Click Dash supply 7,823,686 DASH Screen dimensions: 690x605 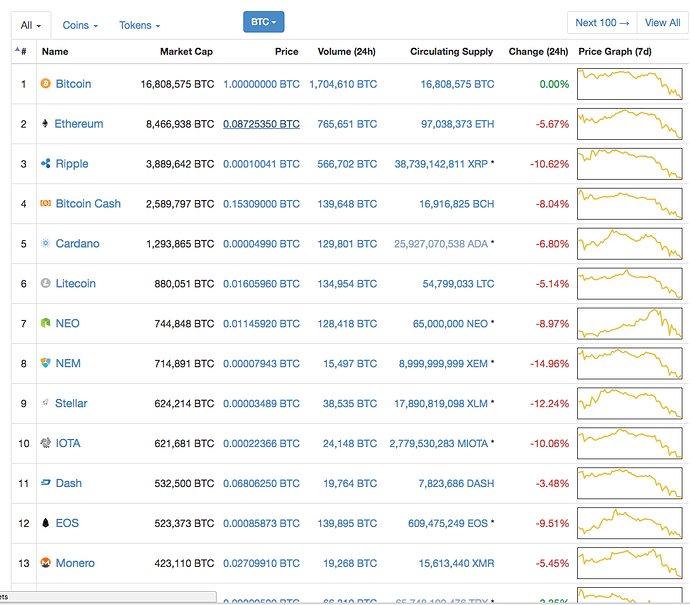(456, 484)
